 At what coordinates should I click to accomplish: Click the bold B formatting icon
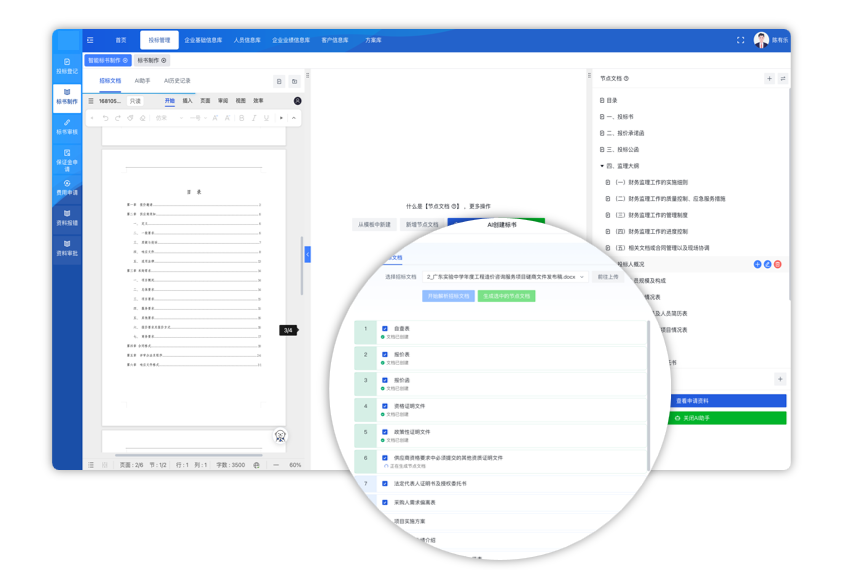pos(241,118)
